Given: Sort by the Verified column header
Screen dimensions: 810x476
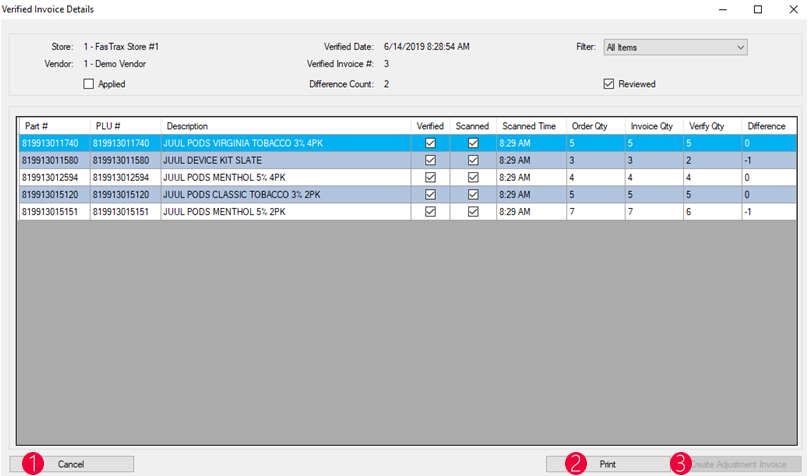Looking at the screenshot, I should 430,126.
